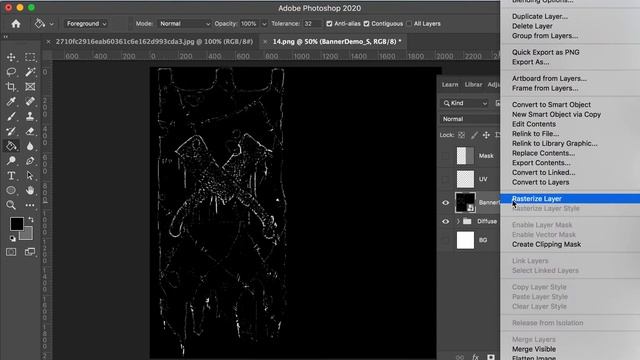This screenshot has width=640, height=360.
Task: Select the Eyedropper tool
Action: point(11,101)
